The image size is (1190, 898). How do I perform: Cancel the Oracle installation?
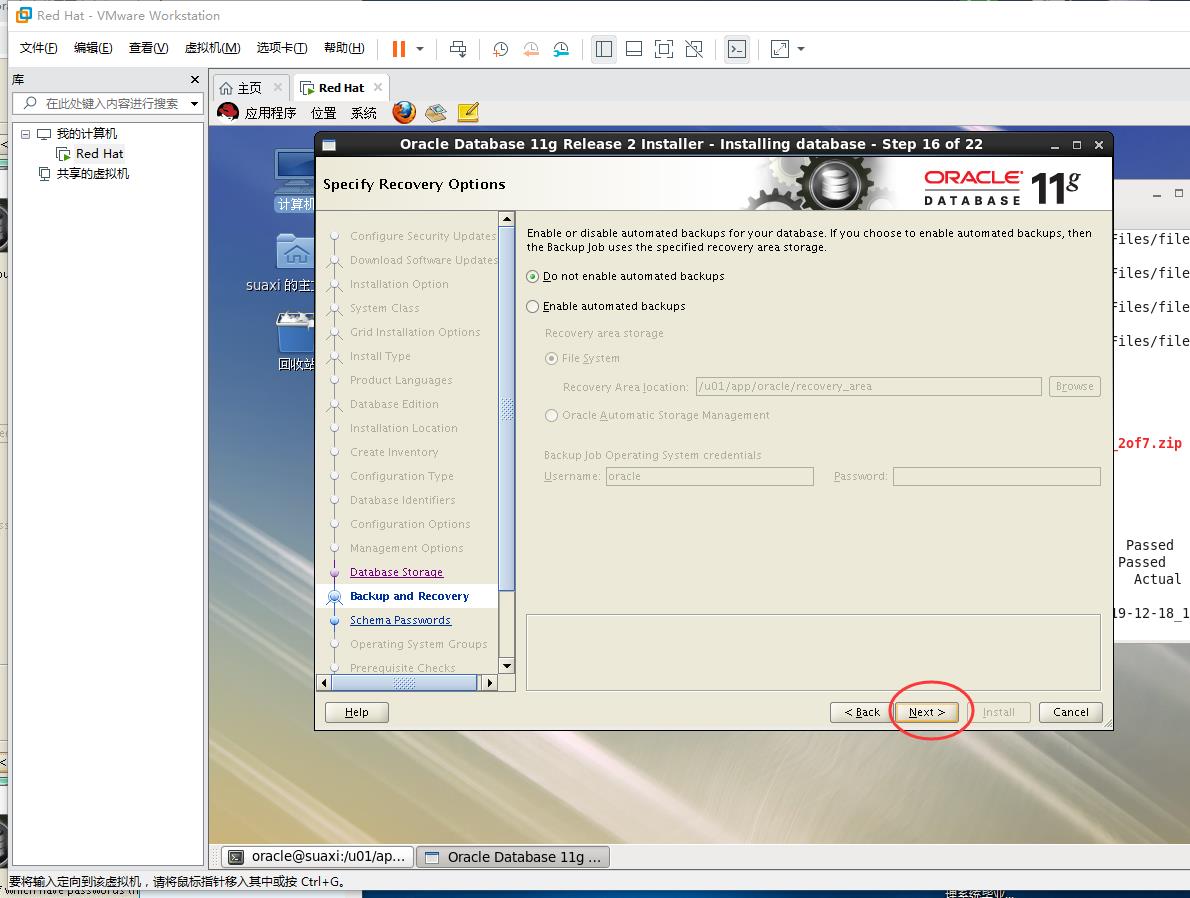[x=1070, y=712]
